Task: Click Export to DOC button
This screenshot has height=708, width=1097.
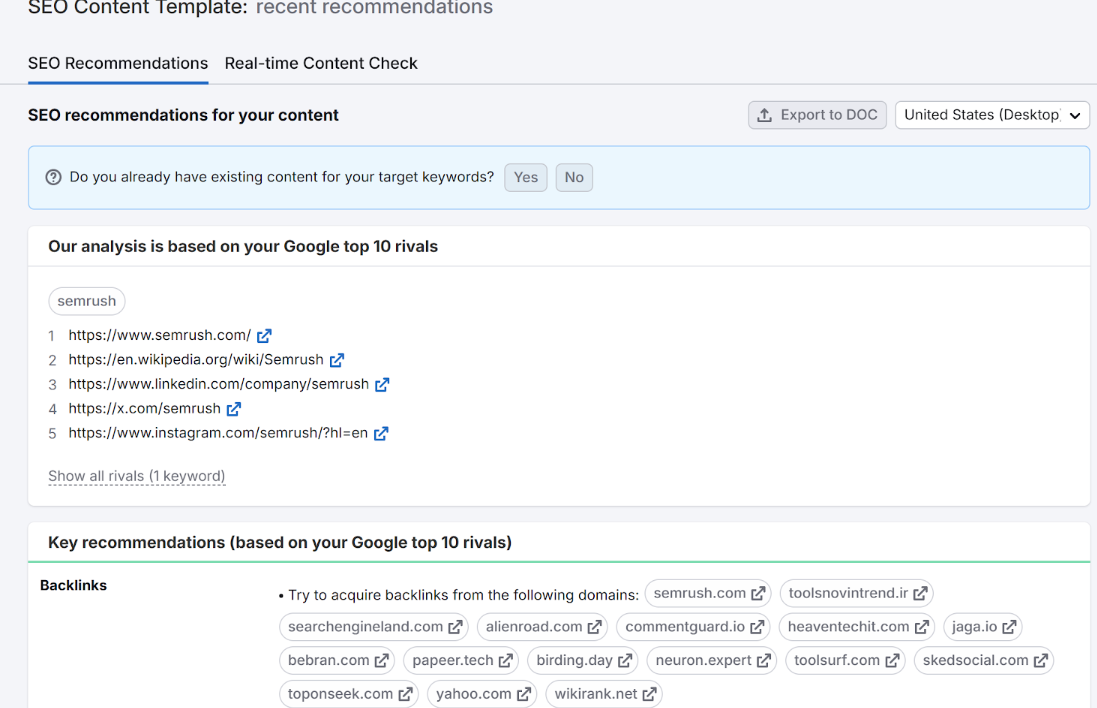Action: tap(817, 115)
